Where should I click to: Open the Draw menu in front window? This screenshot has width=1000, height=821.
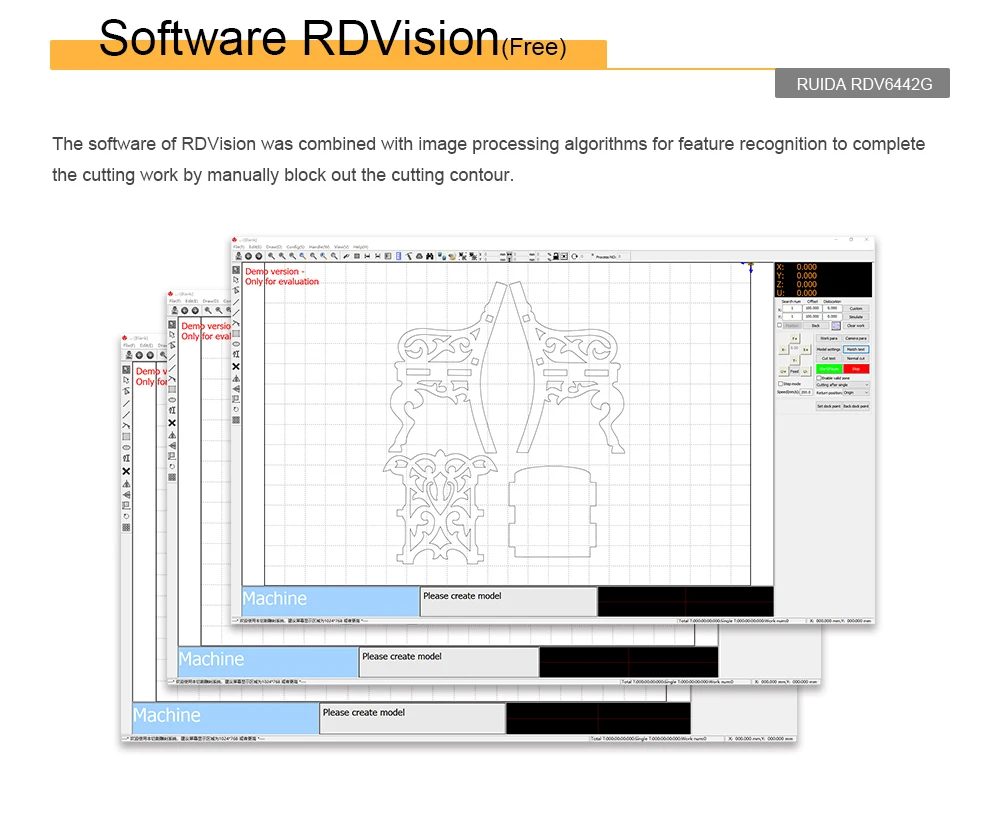coord(274,247)
